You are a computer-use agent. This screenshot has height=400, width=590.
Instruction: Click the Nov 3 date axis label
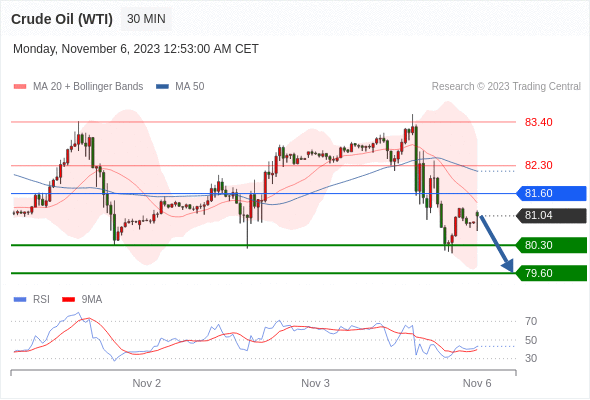(315, 383)
